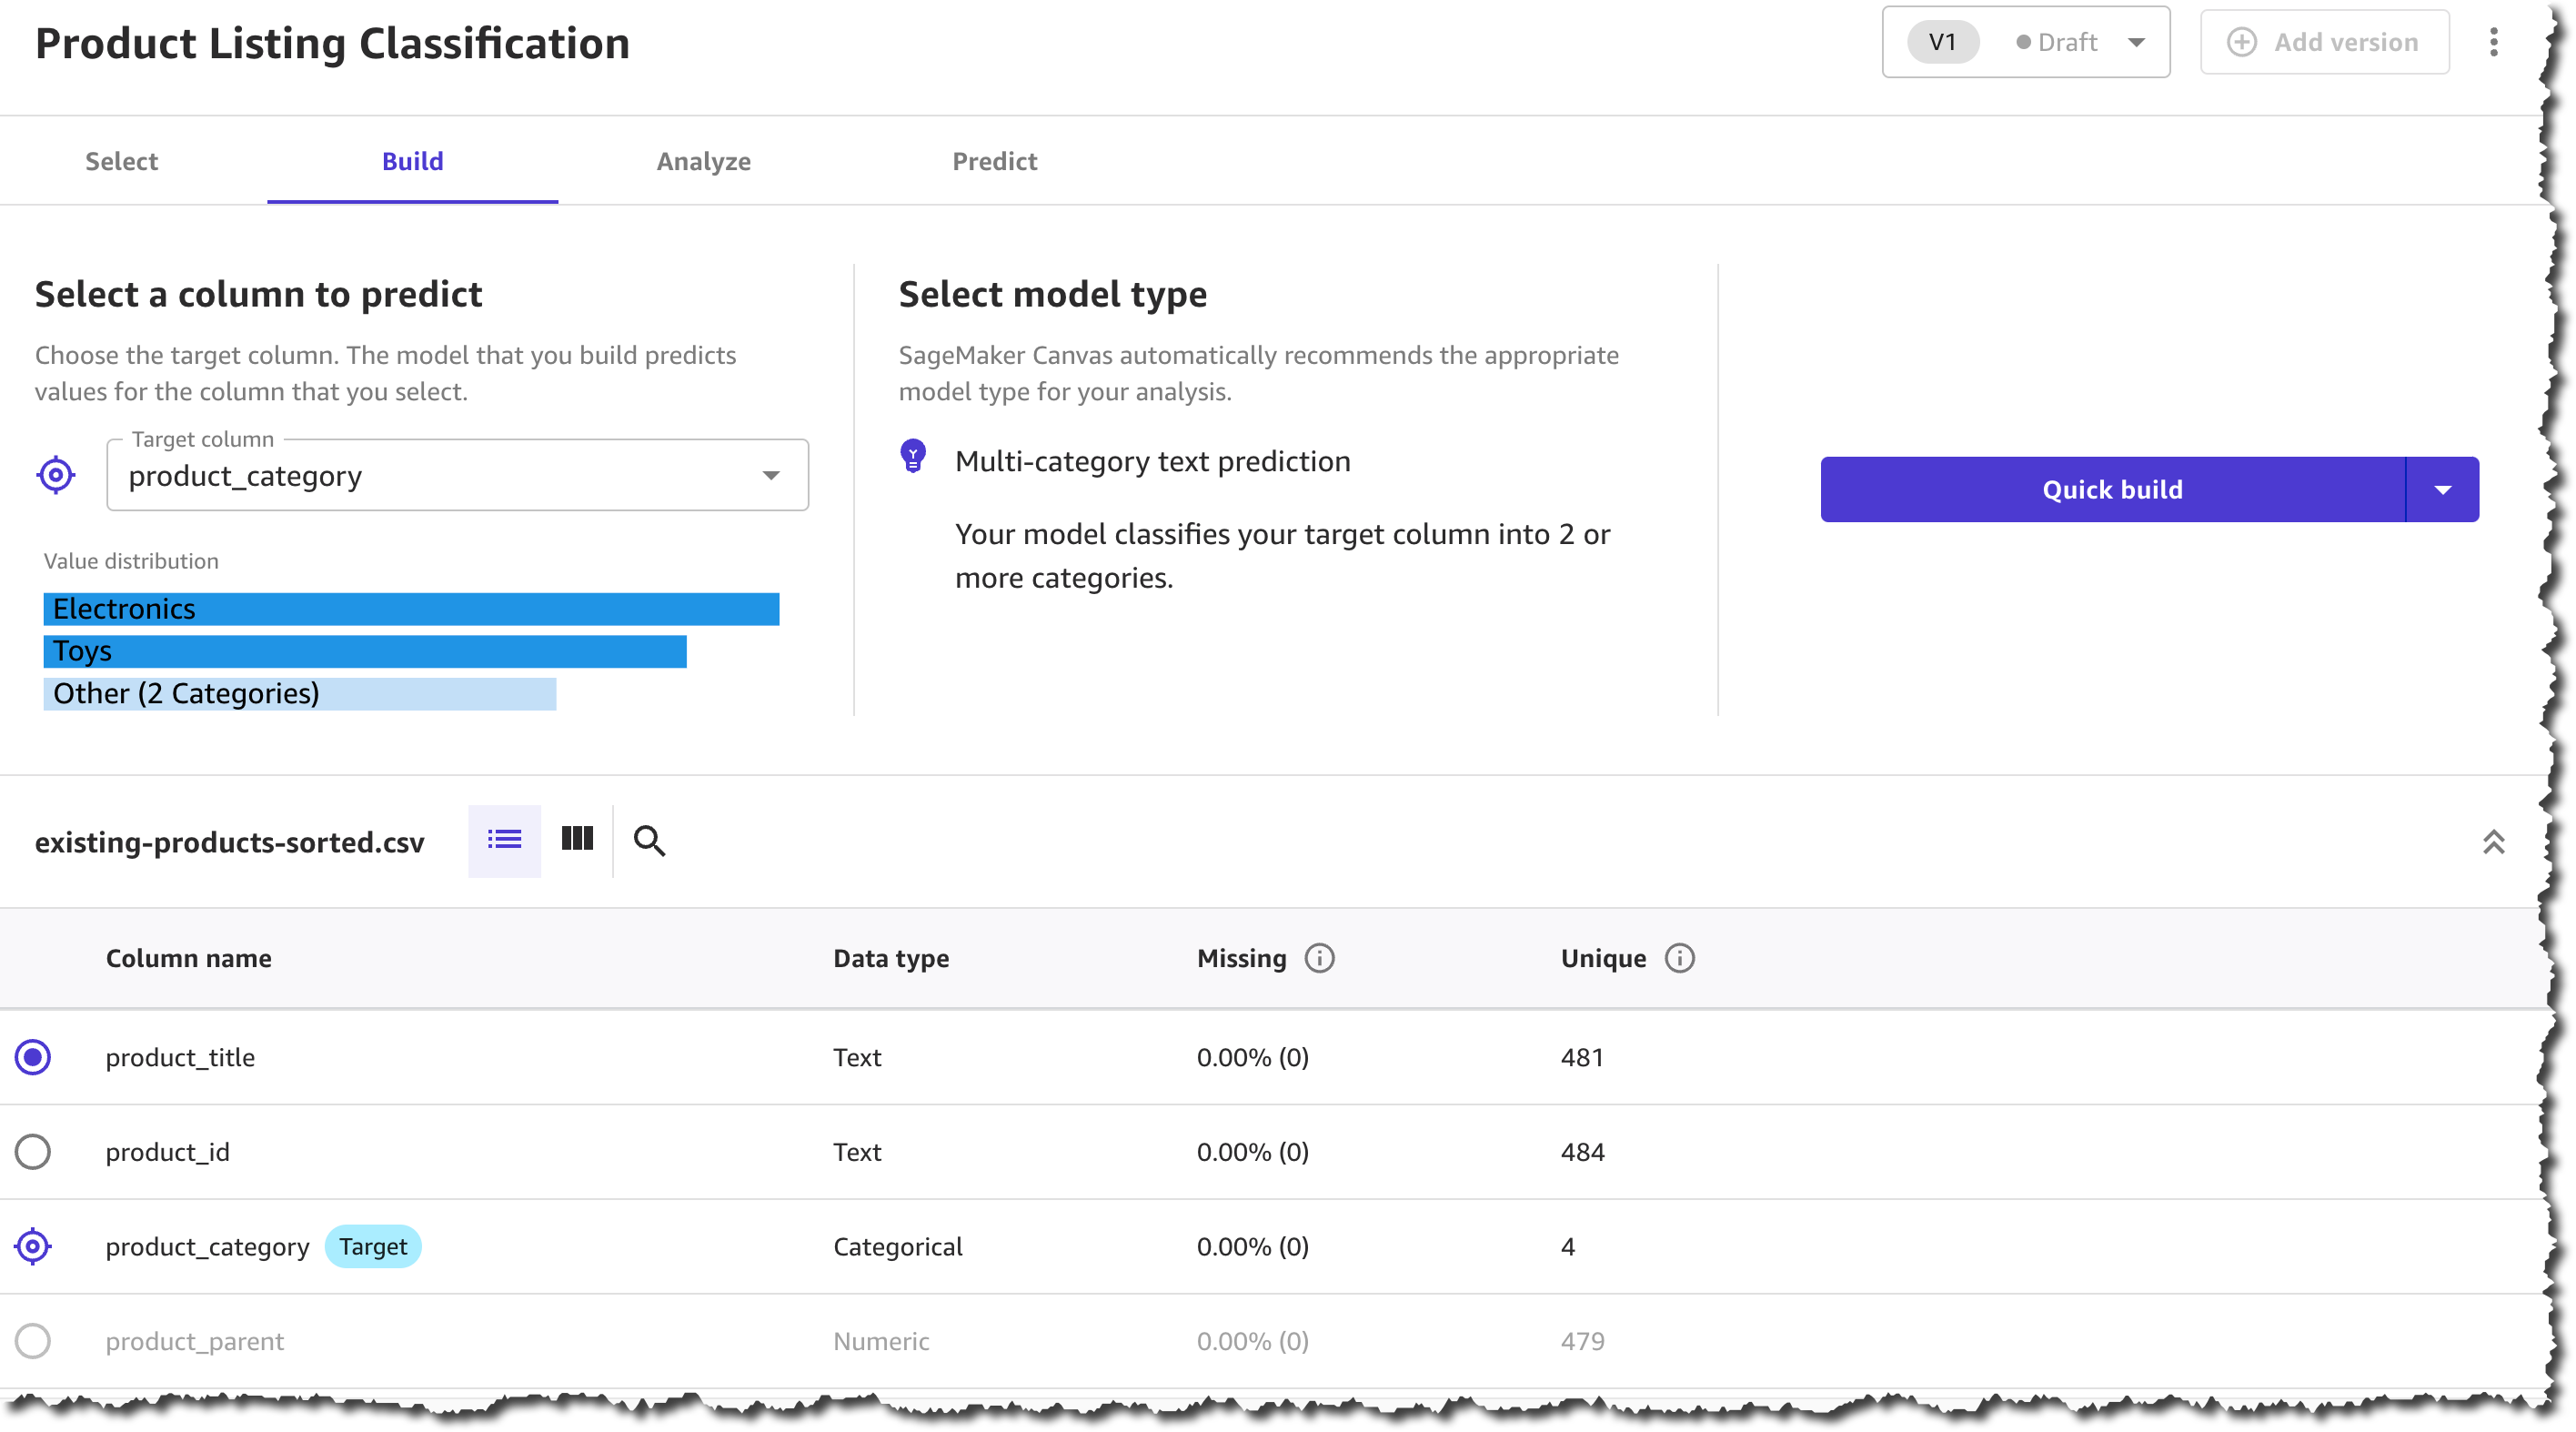
Task: Switch to grid column view icon
Action: click(x=577, y=839)
